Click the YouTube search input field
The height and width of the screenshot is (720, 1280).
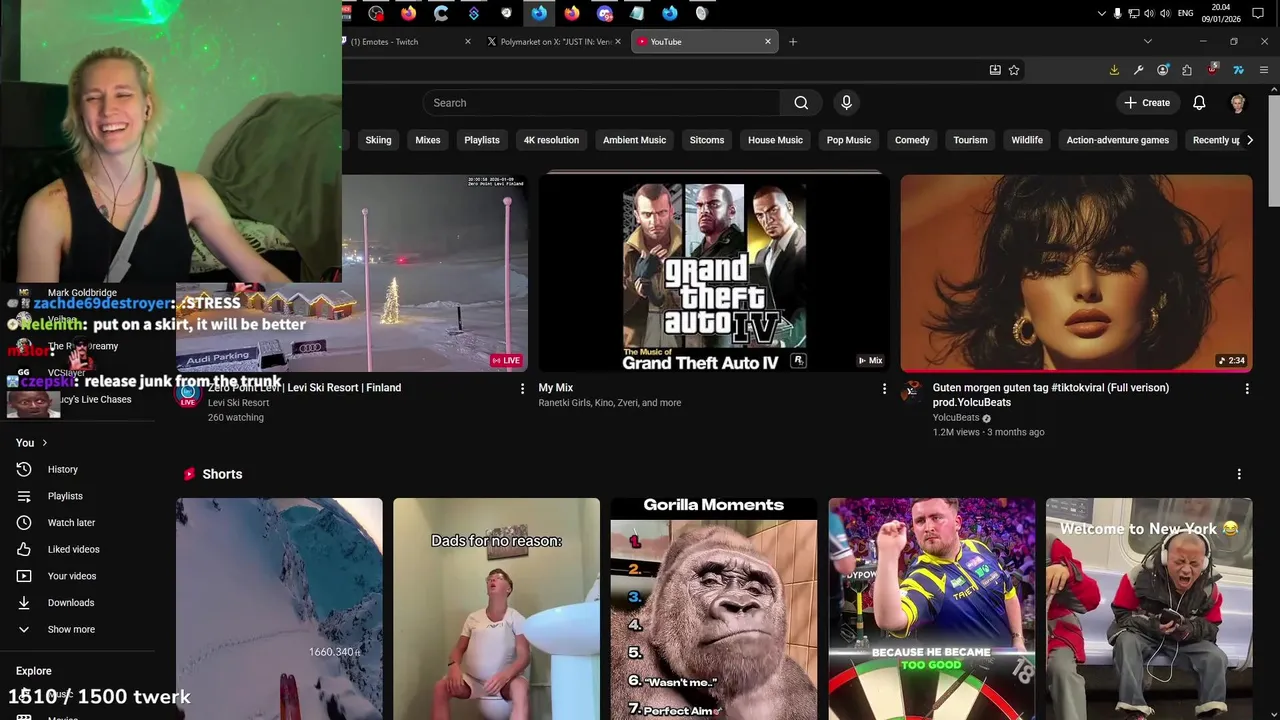click(x=602, y=103)
